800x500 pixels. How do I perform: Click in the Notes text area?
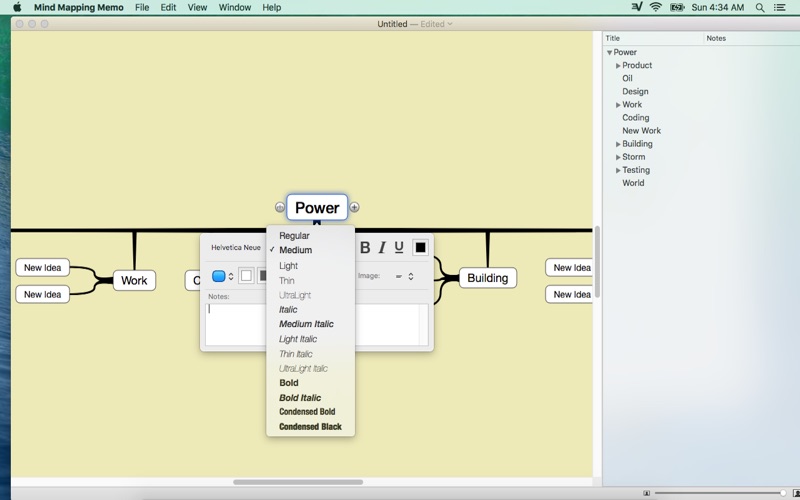pyautogui.click(x=316, y=325)
